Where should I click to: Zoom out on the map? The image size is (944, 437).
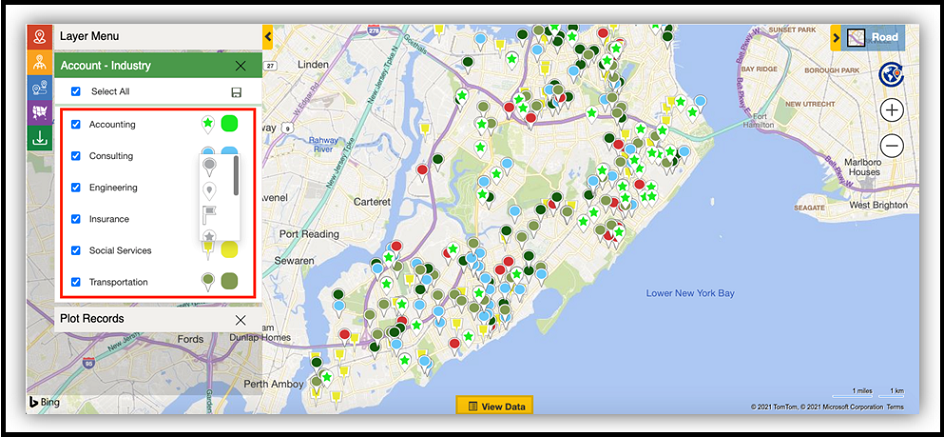[x=892, y=146]
